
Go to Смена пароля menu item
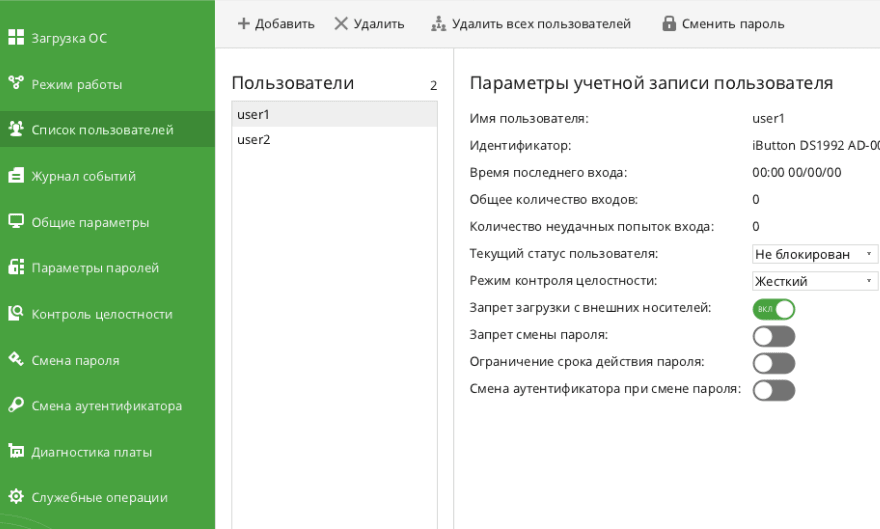coord(76,360)
